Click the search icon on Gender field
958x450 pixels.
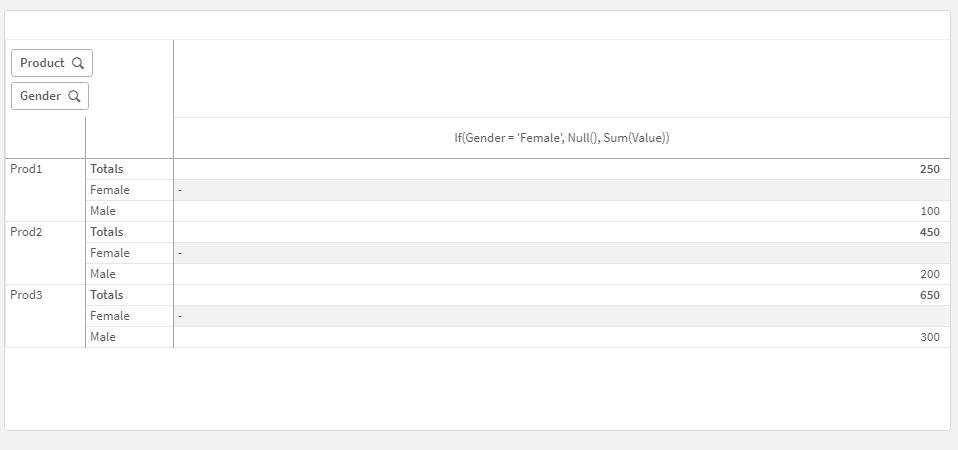pyautogui.click(x=74, y=97)
